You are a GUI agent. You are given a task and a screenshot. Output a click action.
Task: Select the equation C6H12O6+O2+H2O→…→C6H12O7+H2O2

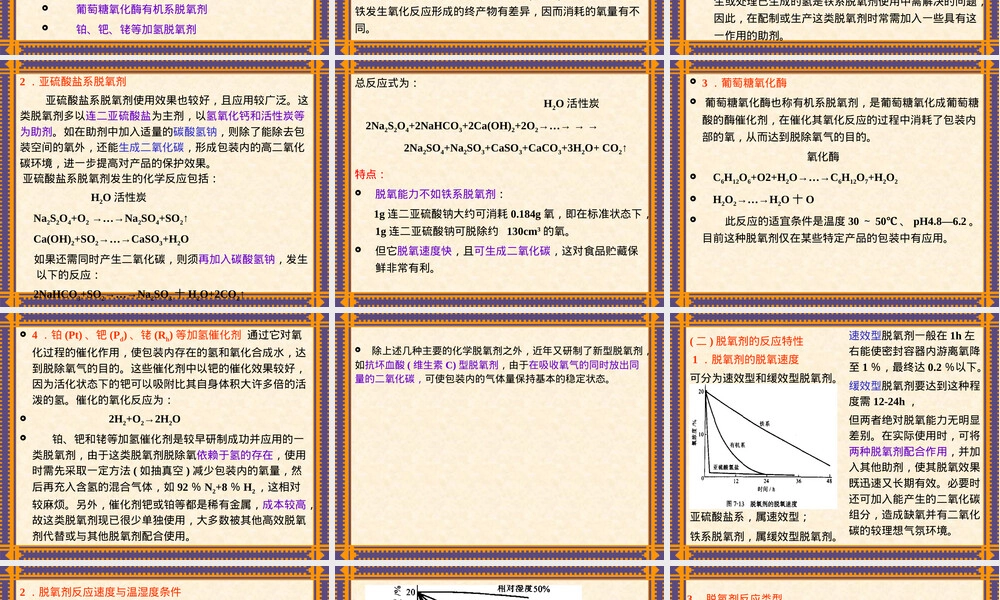(x=805, y=179)
